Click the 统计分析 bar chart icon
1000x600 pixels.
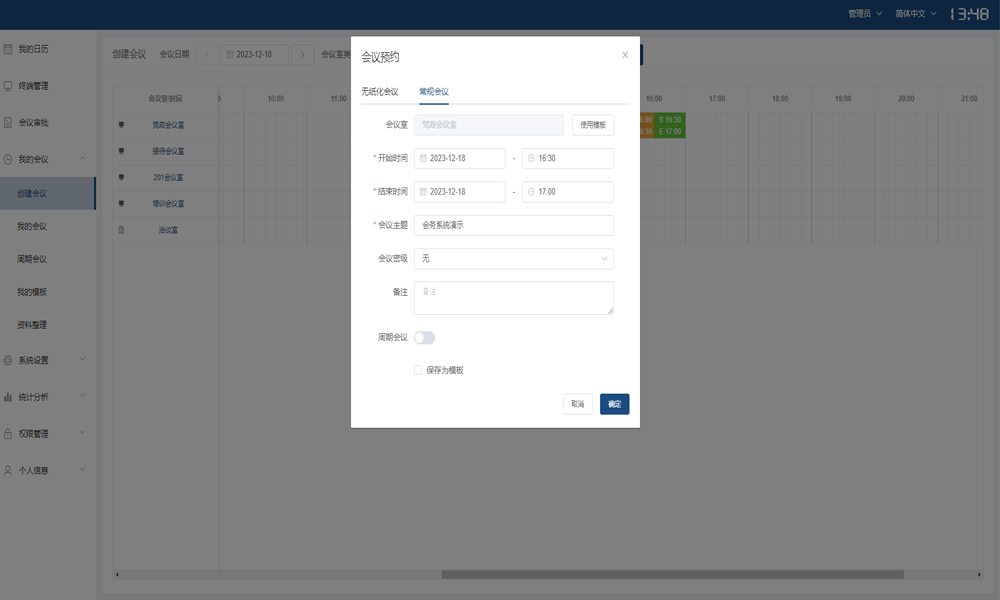click(8, 397)
